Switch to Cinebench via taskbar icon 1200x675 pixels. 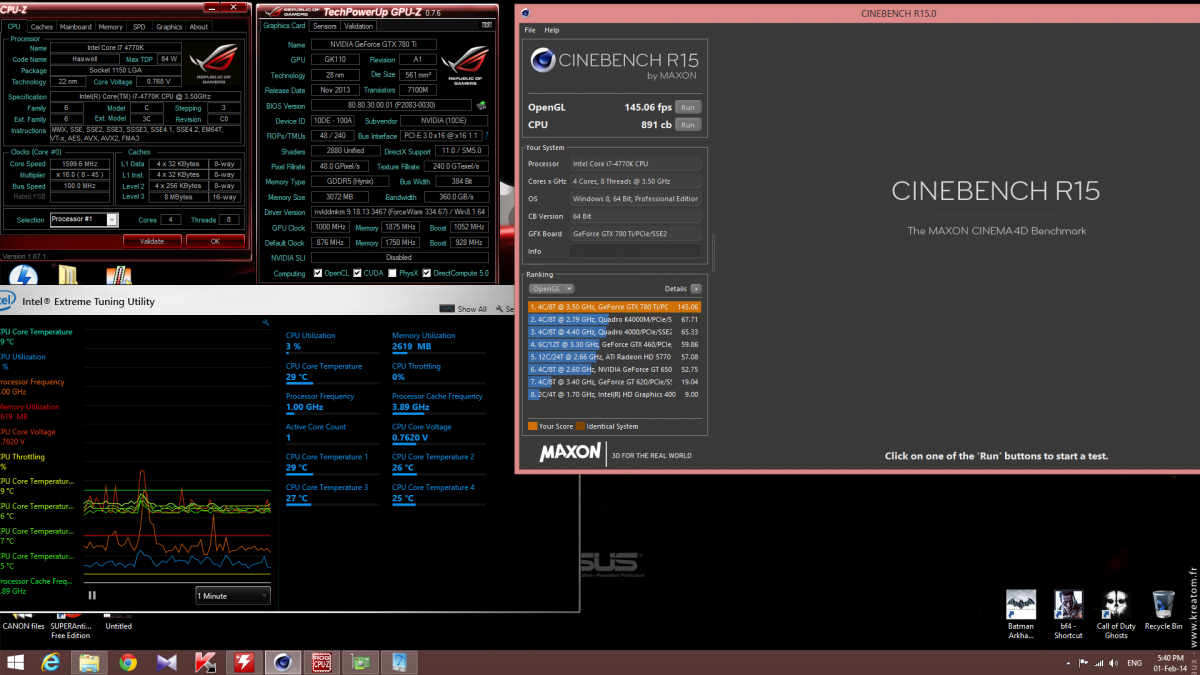click(x=283, y=661)
